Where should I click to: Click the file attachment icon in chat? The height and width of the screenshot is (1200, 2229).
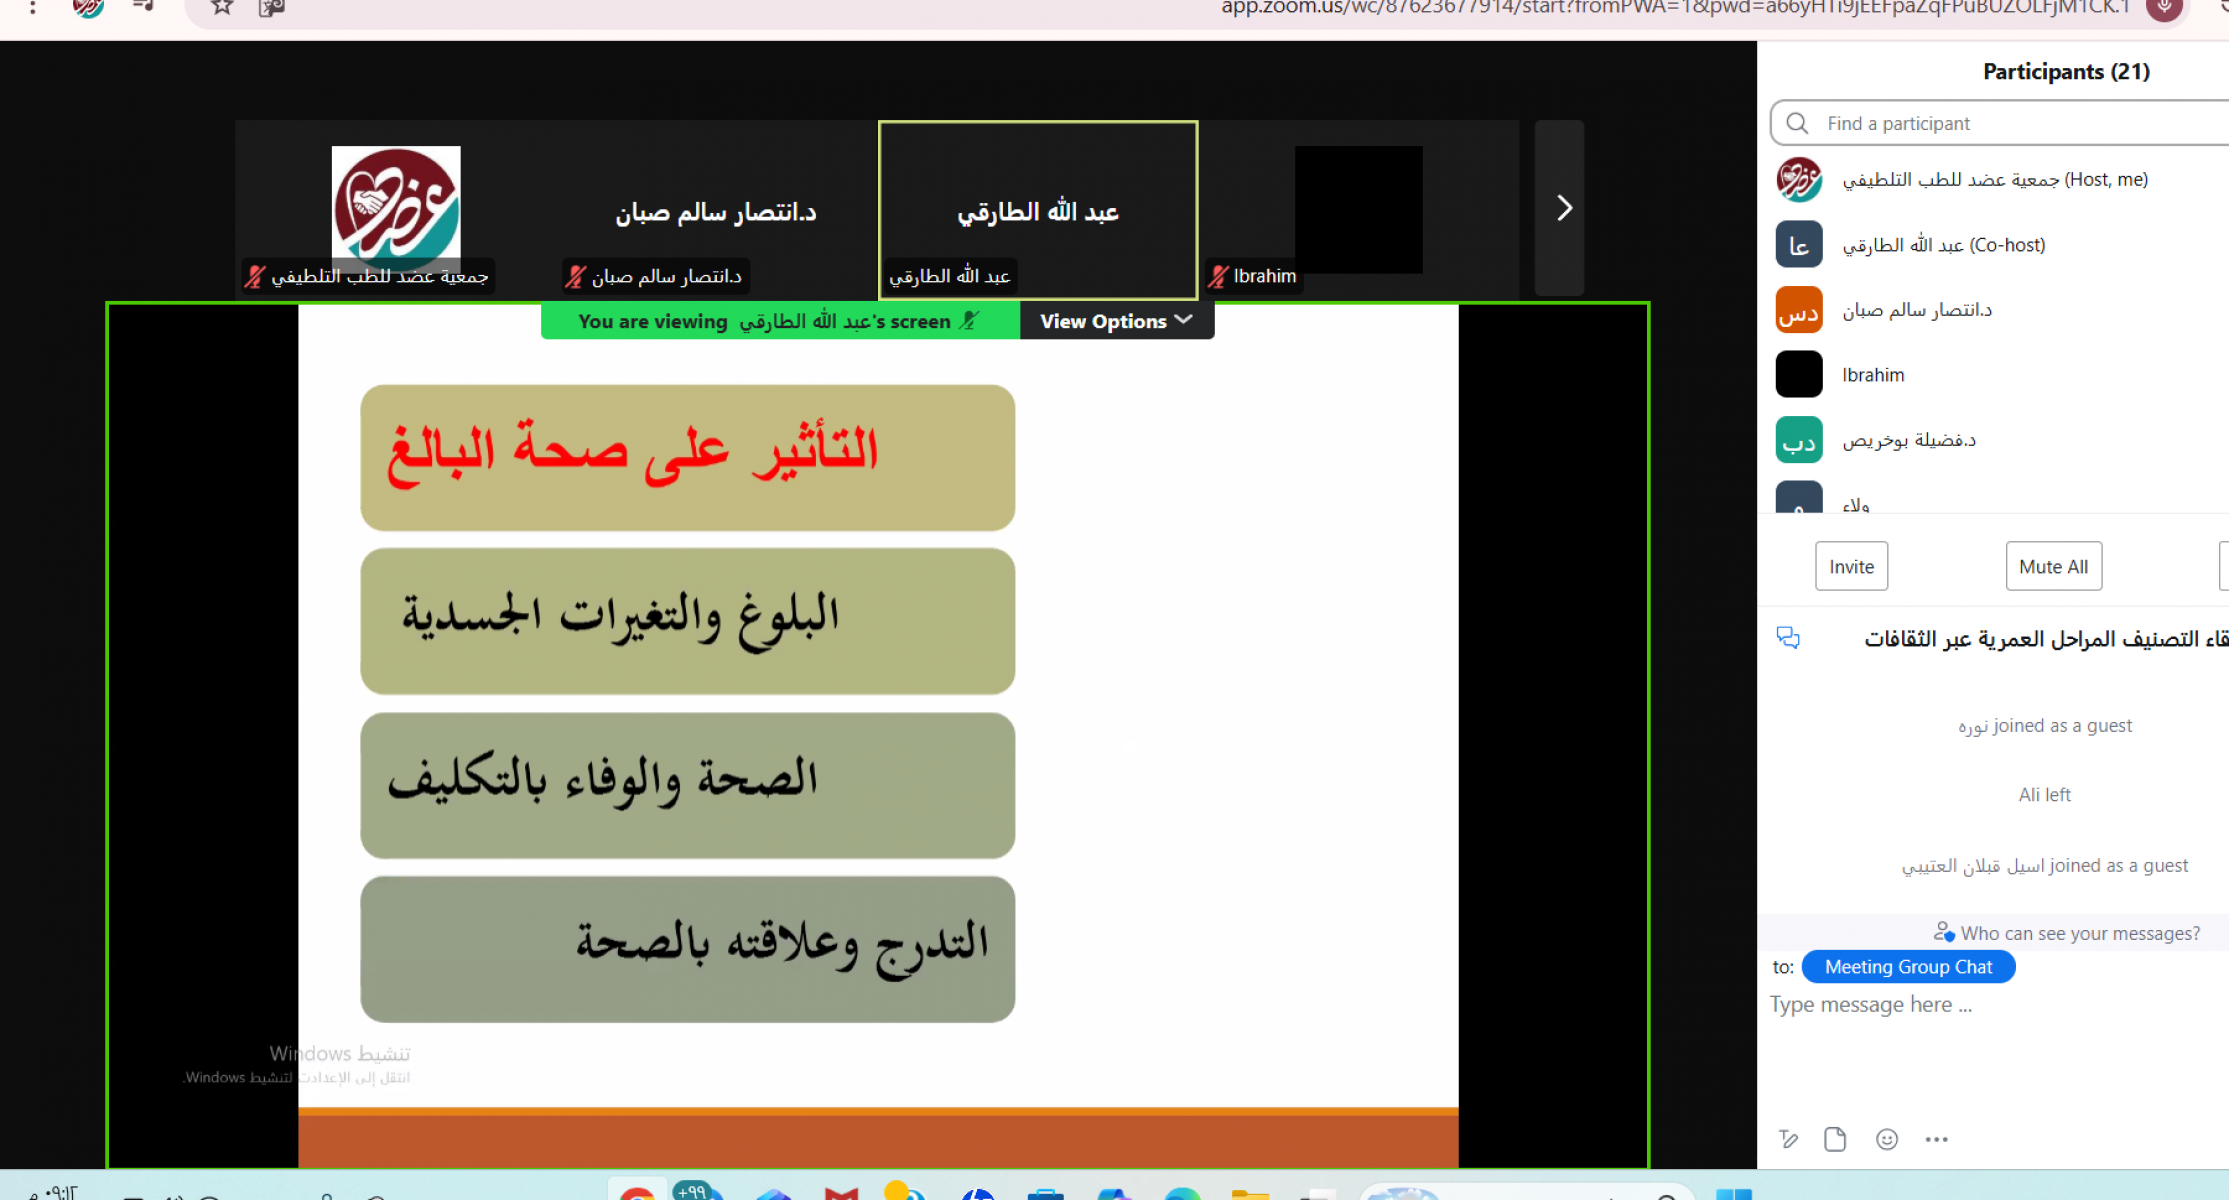1835,1139
